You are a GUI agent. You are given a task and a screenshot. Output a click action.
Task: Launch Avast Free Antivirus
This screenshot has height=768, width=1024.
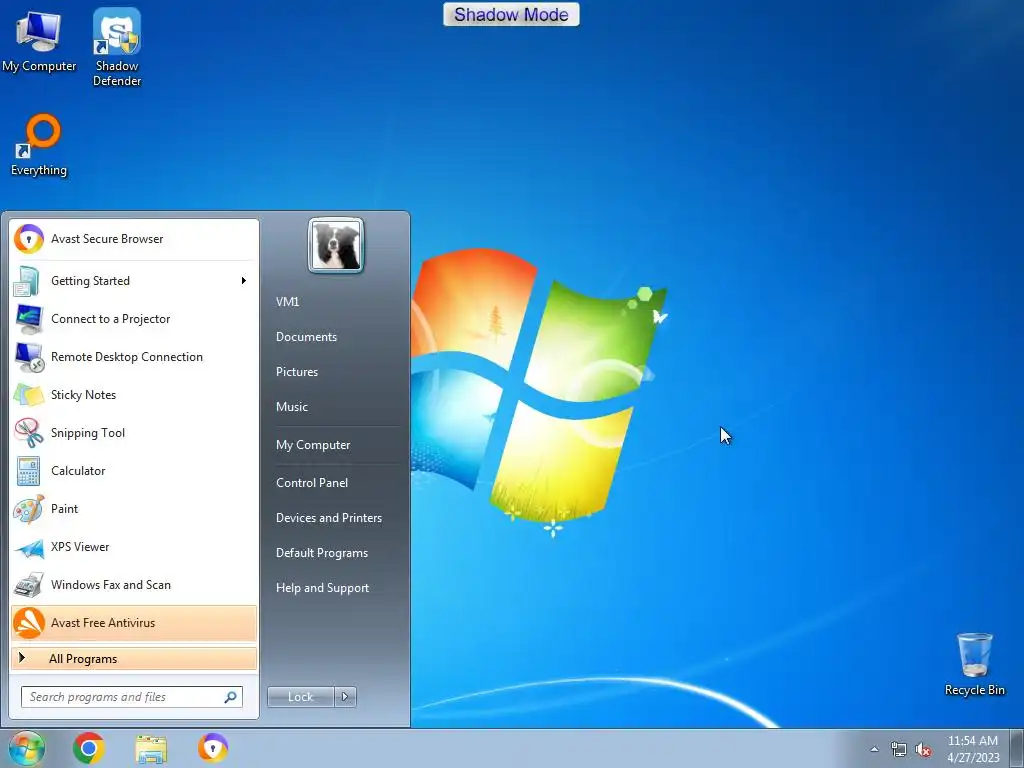tap(134, 623)
